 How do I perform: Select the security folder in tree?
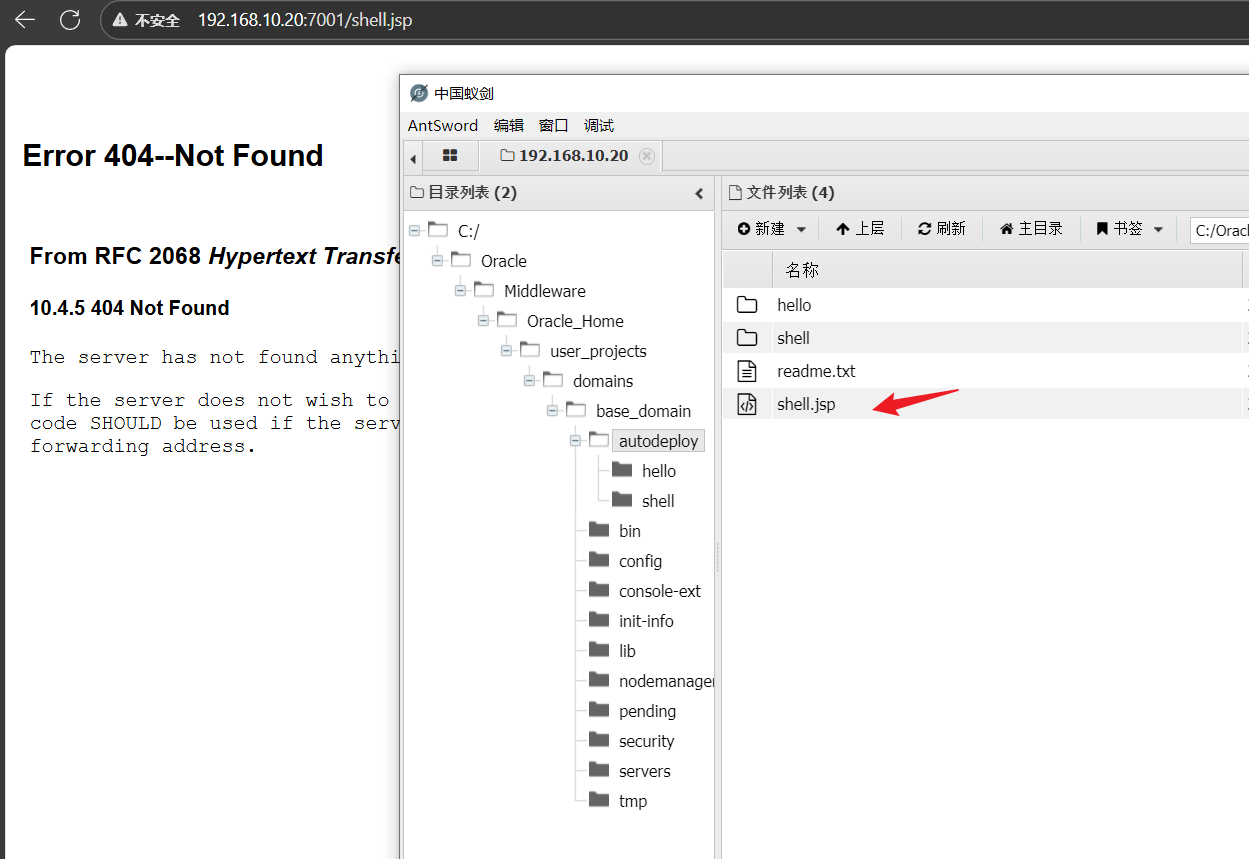click(x=646, y=741)
